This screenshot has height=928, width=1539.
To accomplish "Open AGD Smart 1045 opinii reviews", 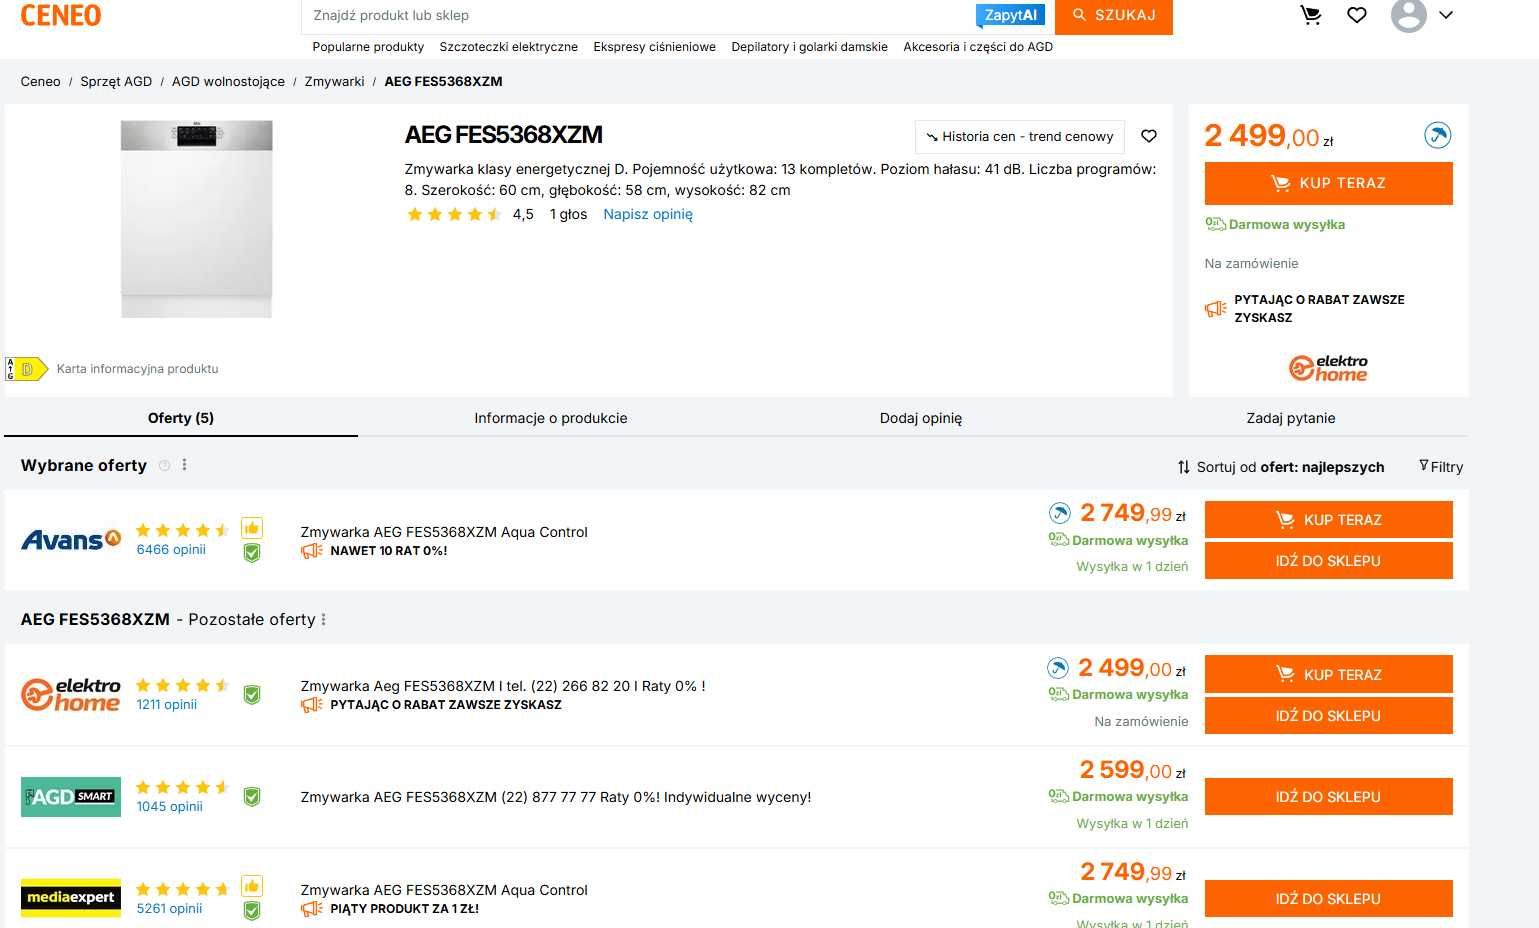I will click(170, 807).
